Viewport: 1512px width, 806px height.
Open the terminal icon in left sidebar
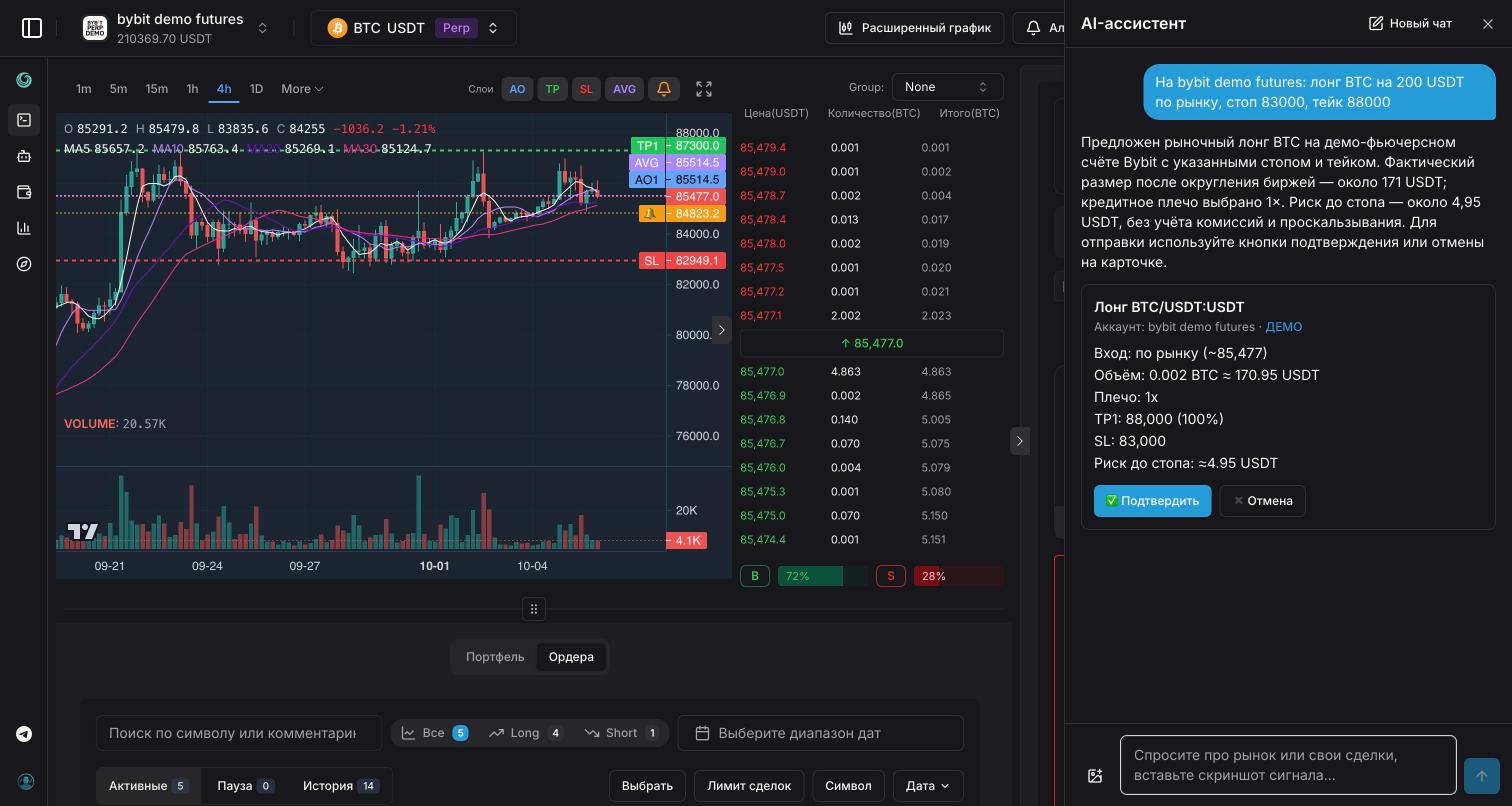24,120
